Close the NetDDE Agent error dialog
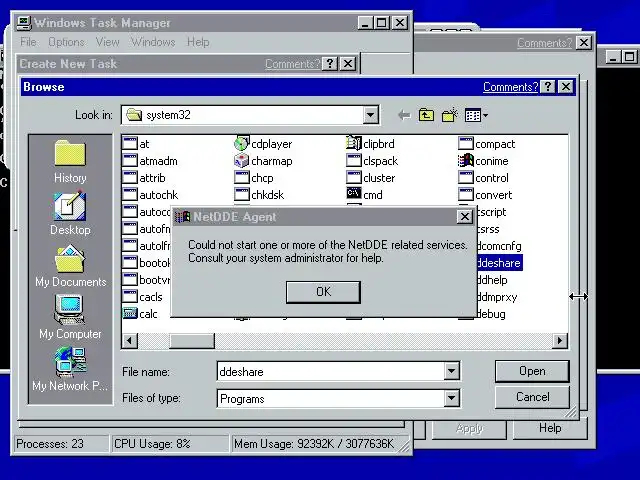 click(x=464, y=217)
